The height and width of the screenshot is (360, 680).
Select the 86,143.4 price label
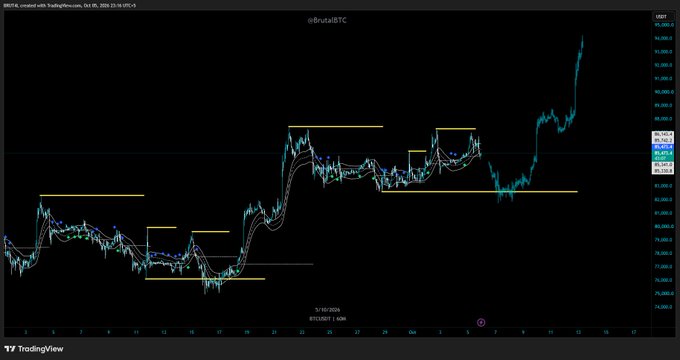663,134
